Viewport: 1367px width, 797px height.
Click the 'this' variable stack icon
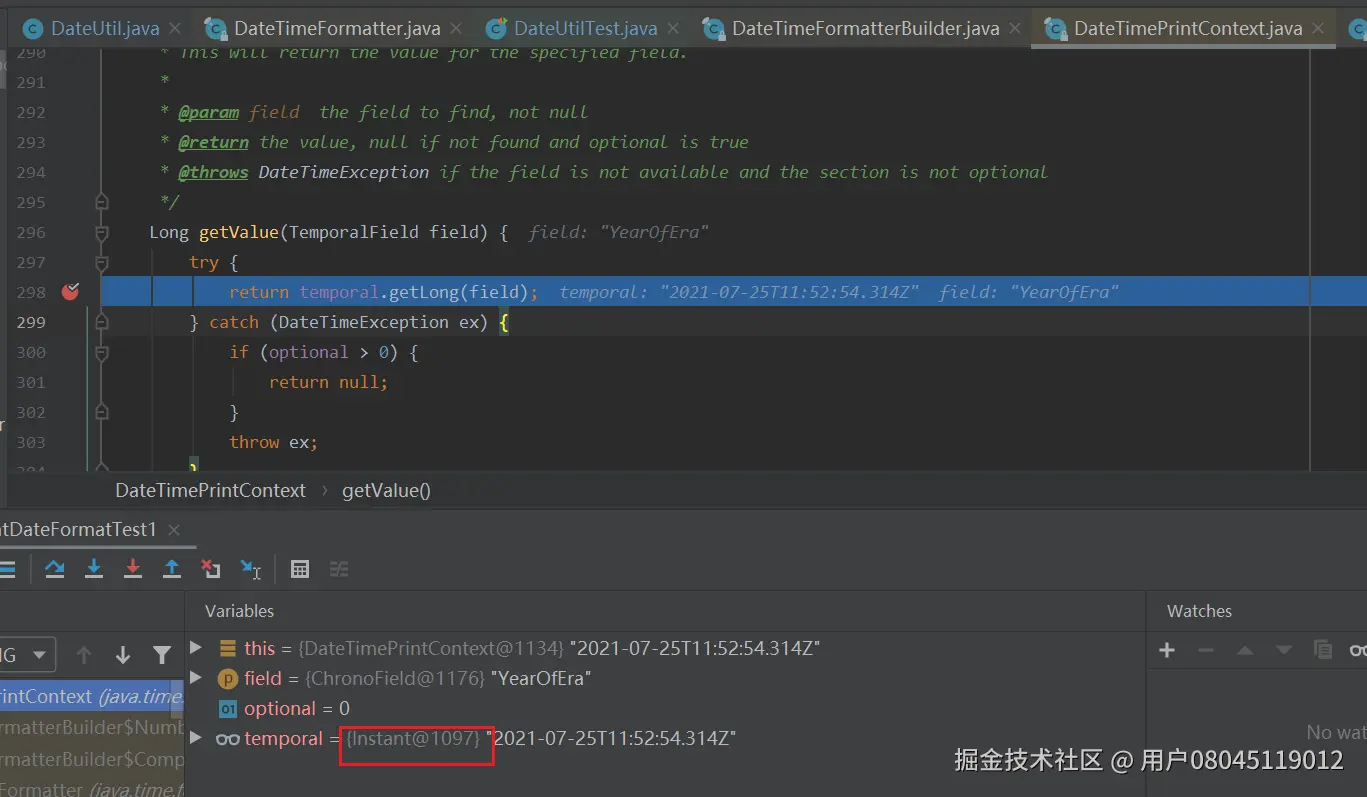(x=228, y=648)
